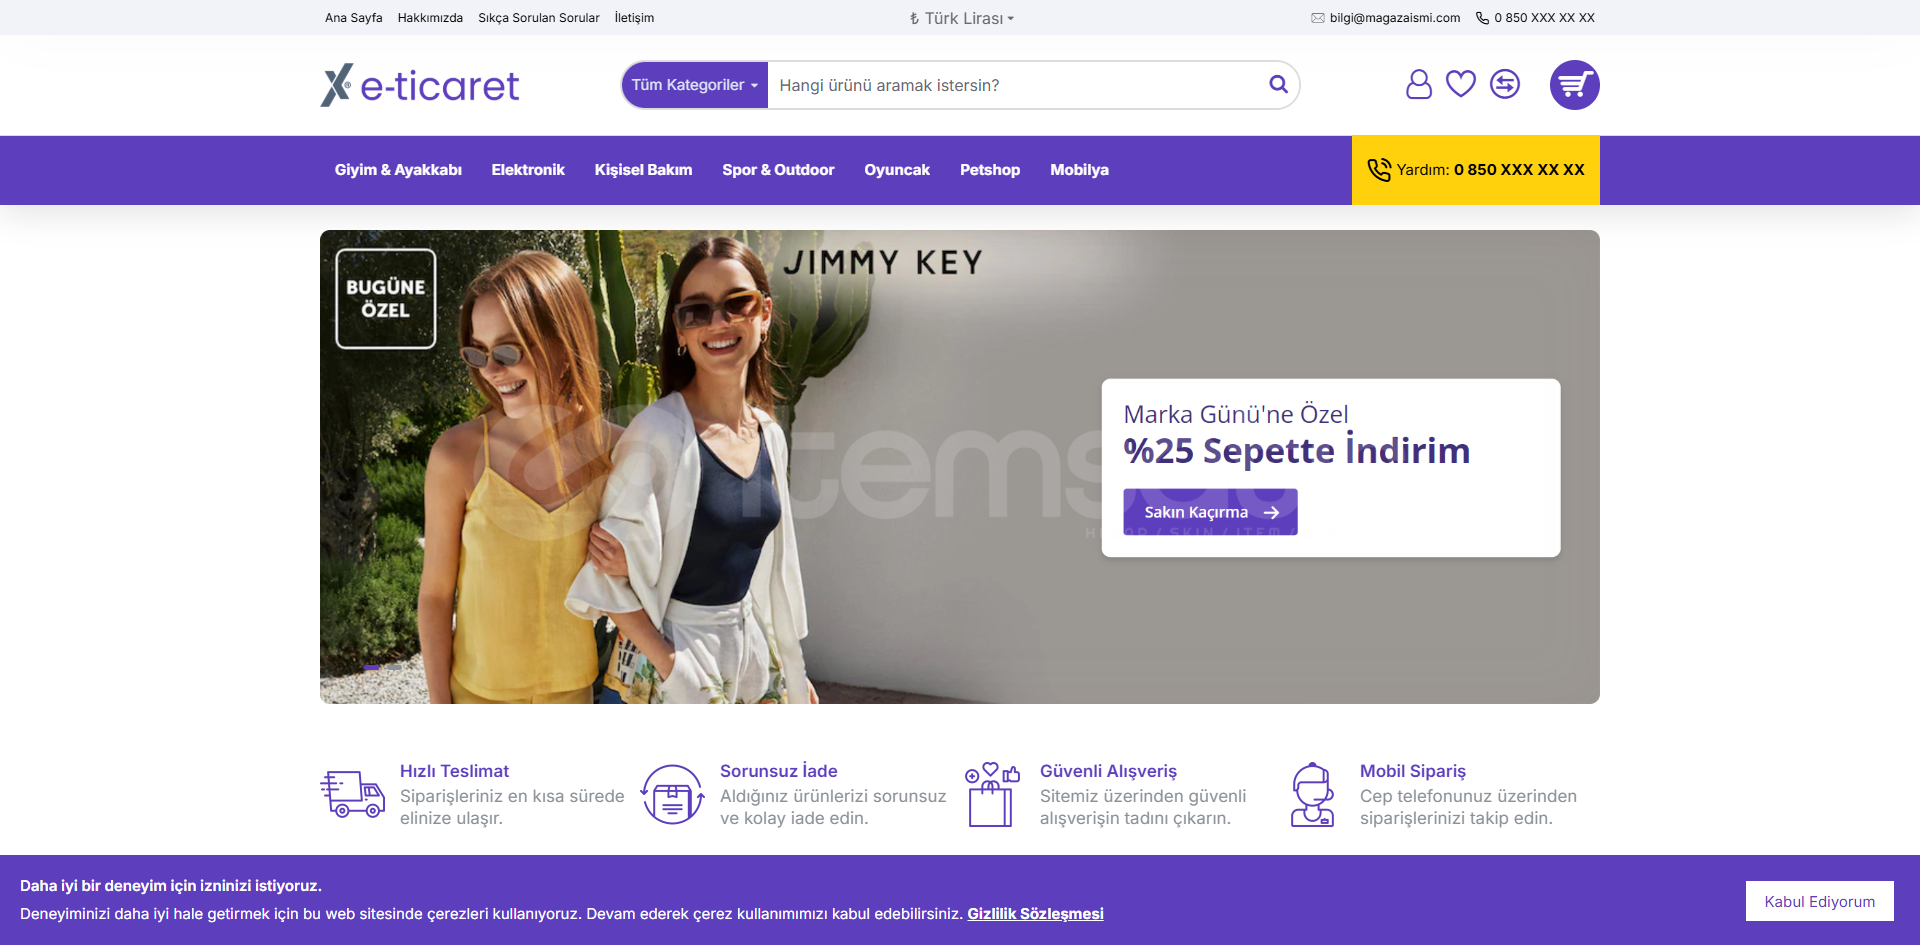Click the Sakın Kaçırma button

click(x=1210, y=512)
